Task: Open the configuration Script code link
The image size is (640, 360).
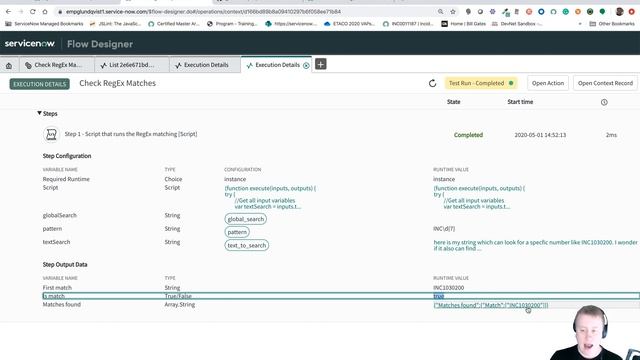Action: tap(270, 198)
